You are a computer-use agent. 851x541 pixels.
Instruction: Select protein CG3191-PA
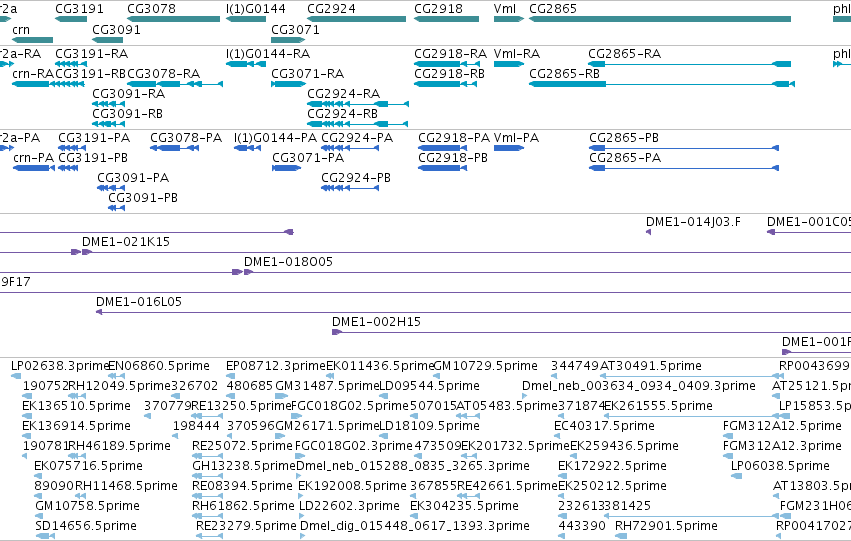pyautogui.click(x=94, y=138)
